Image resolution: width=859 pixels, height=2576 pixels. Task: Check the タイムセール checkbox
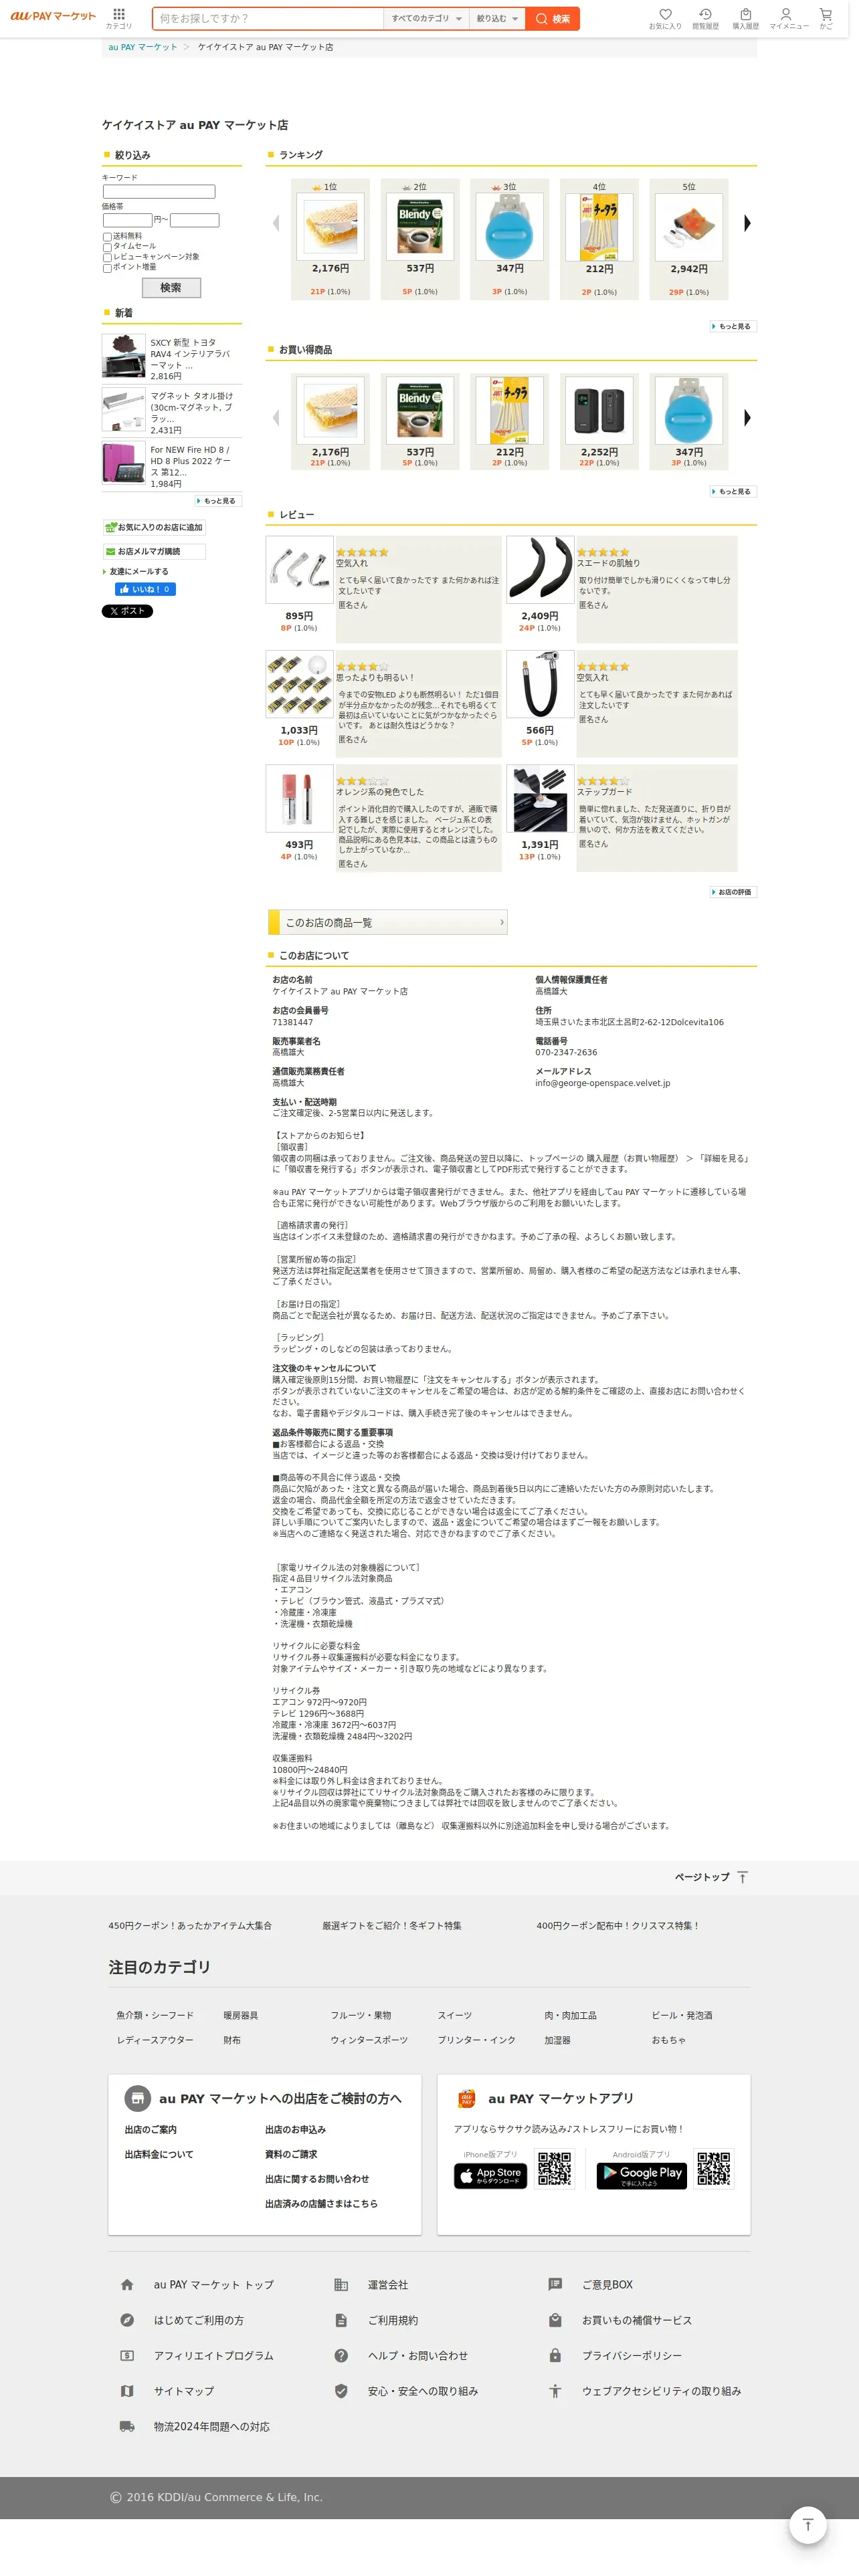point(107,247)
